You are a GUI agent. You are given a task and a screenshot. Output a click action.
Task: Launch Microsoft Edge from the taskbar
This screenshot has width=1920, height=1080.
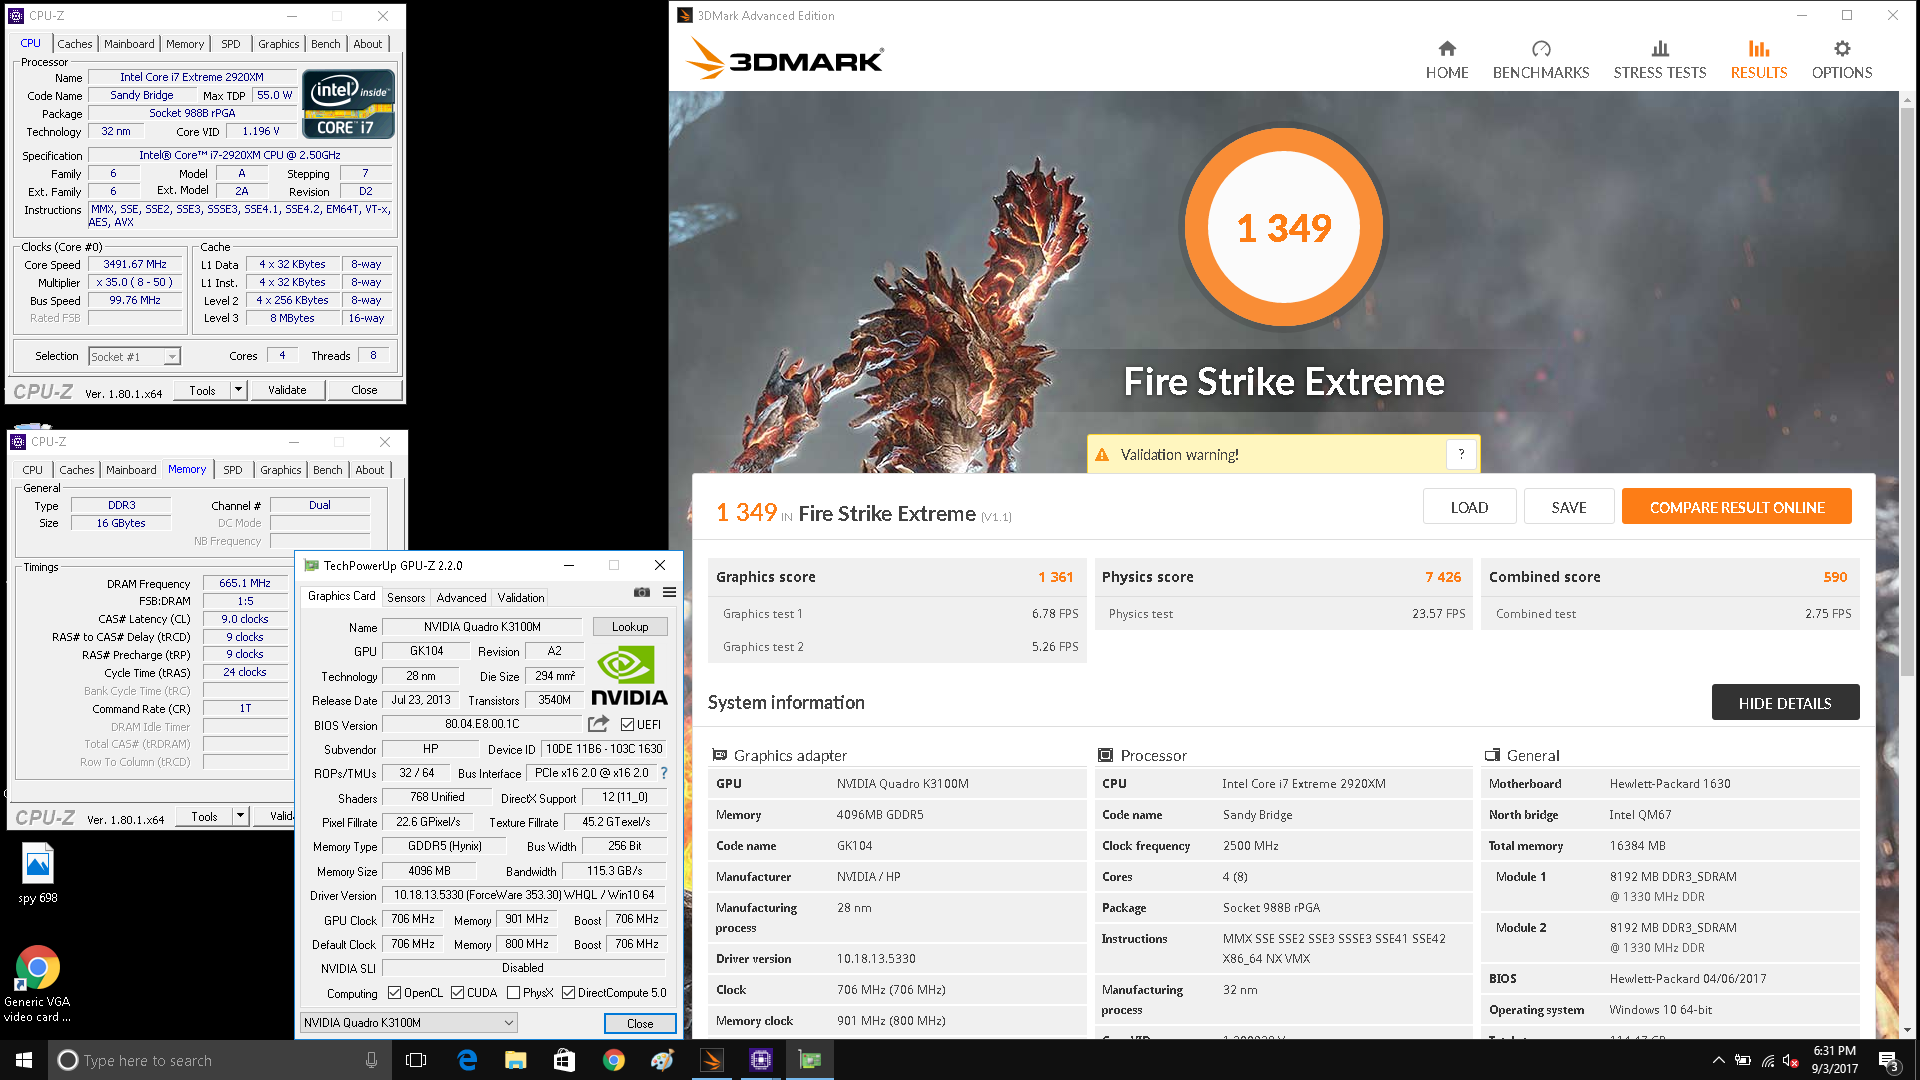coord(467,1060)
